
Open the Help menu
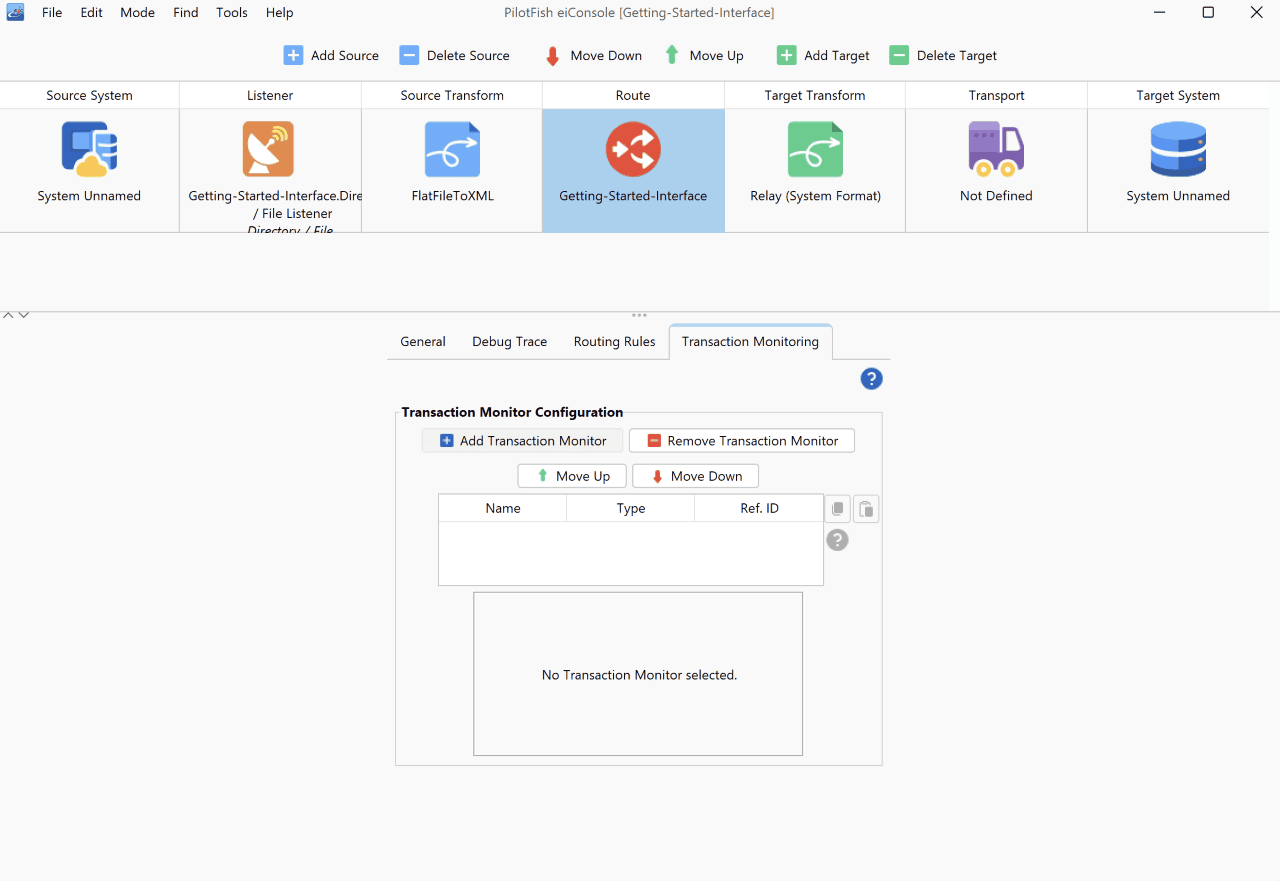click(280, 13)
